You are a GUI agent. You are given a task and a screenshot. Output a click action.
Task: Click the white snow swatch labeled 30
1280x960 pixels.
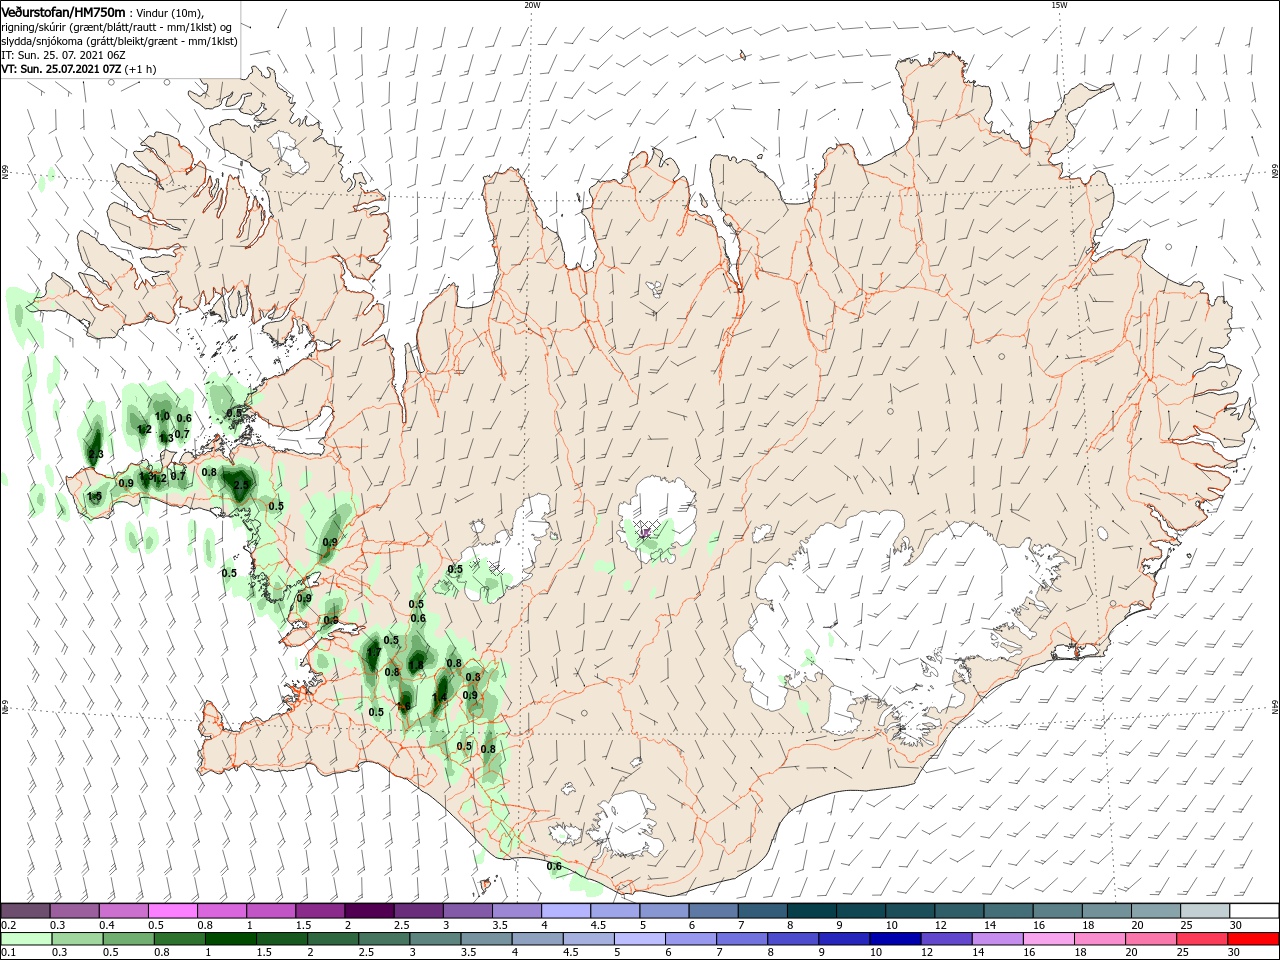click(x=1254, y=911)
